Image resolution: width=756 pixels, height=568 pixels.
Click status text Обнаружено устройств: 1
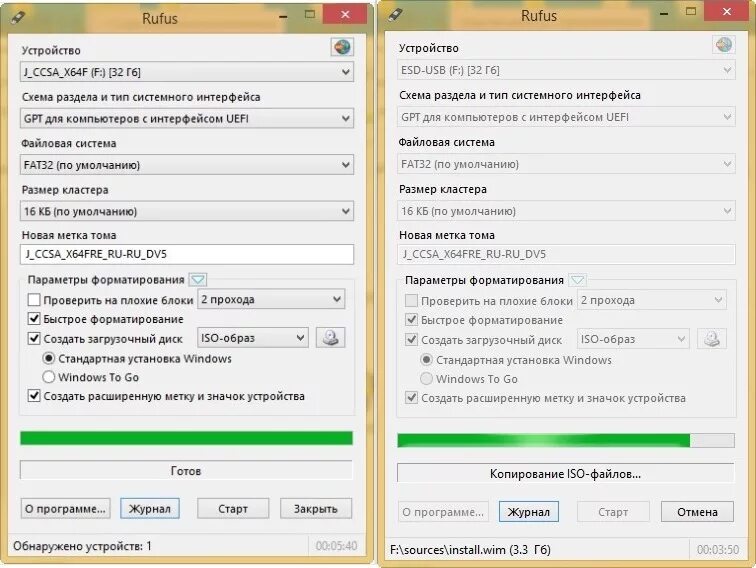coord(82,546)
